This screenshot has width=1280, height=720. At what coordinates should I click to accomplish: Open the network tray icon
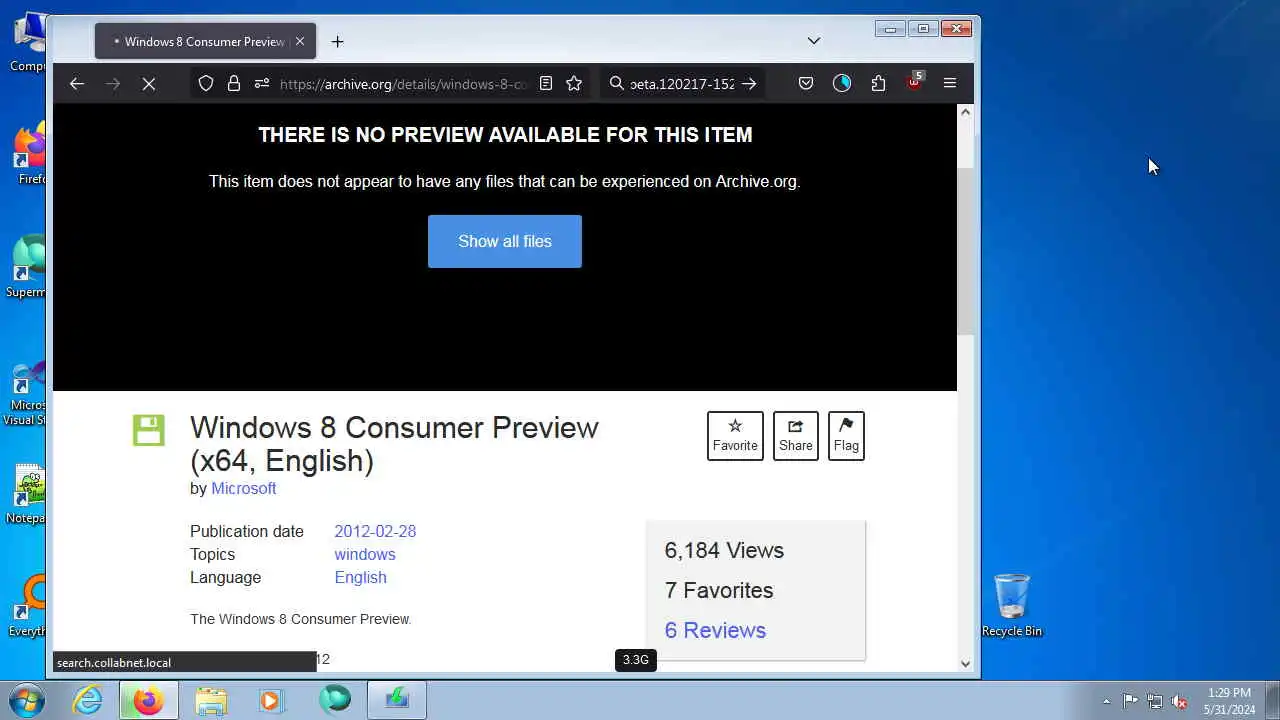tap(1155, 701)
